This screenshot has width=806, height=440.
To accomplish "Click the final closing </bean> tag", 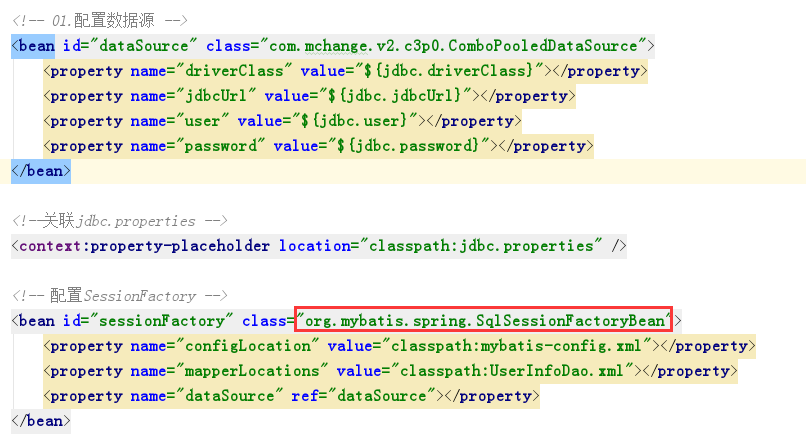I will point(41,421).
